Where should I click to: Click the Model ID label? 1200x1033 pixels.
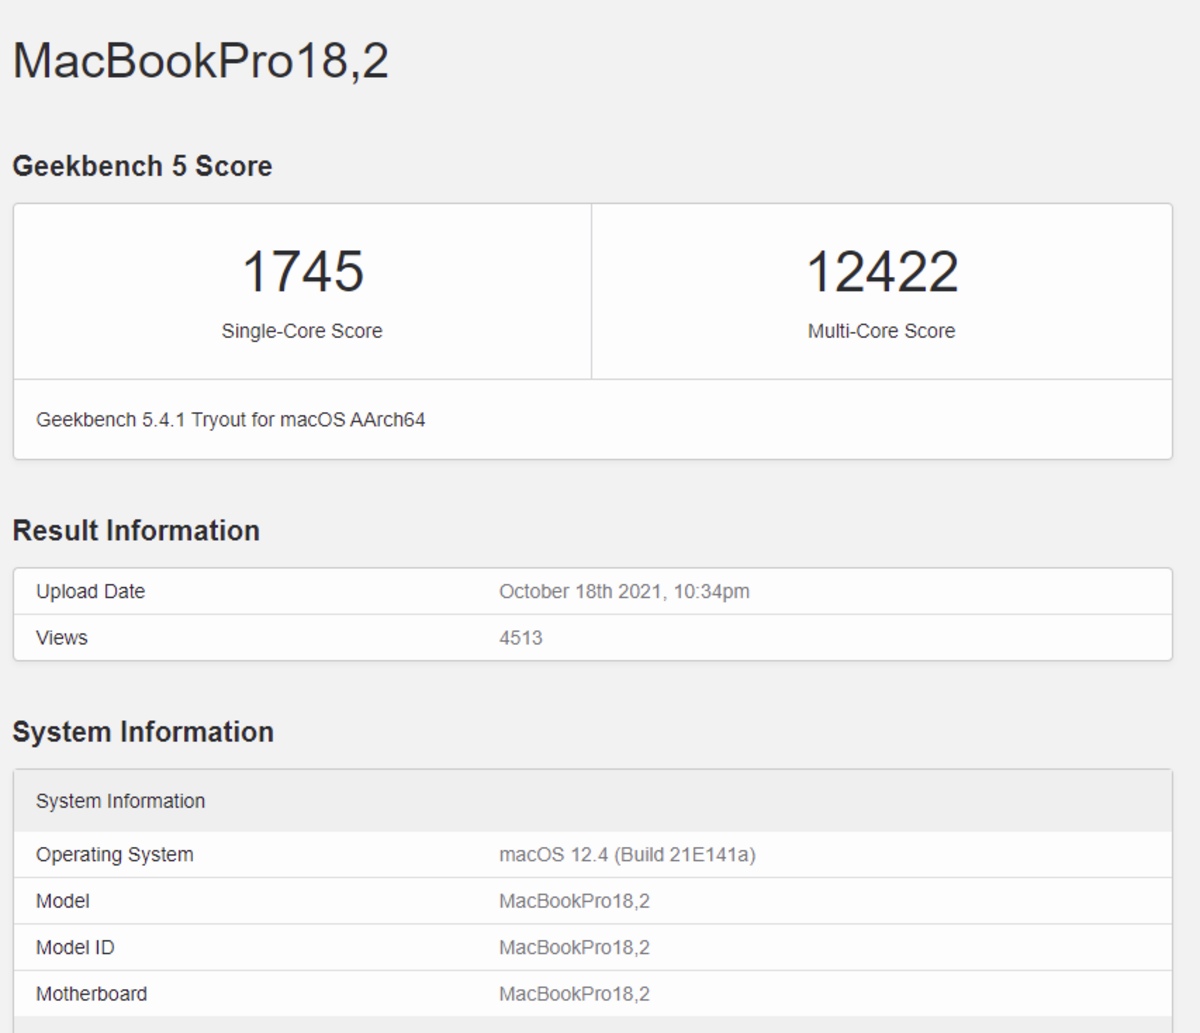click(x=75, y=947)
